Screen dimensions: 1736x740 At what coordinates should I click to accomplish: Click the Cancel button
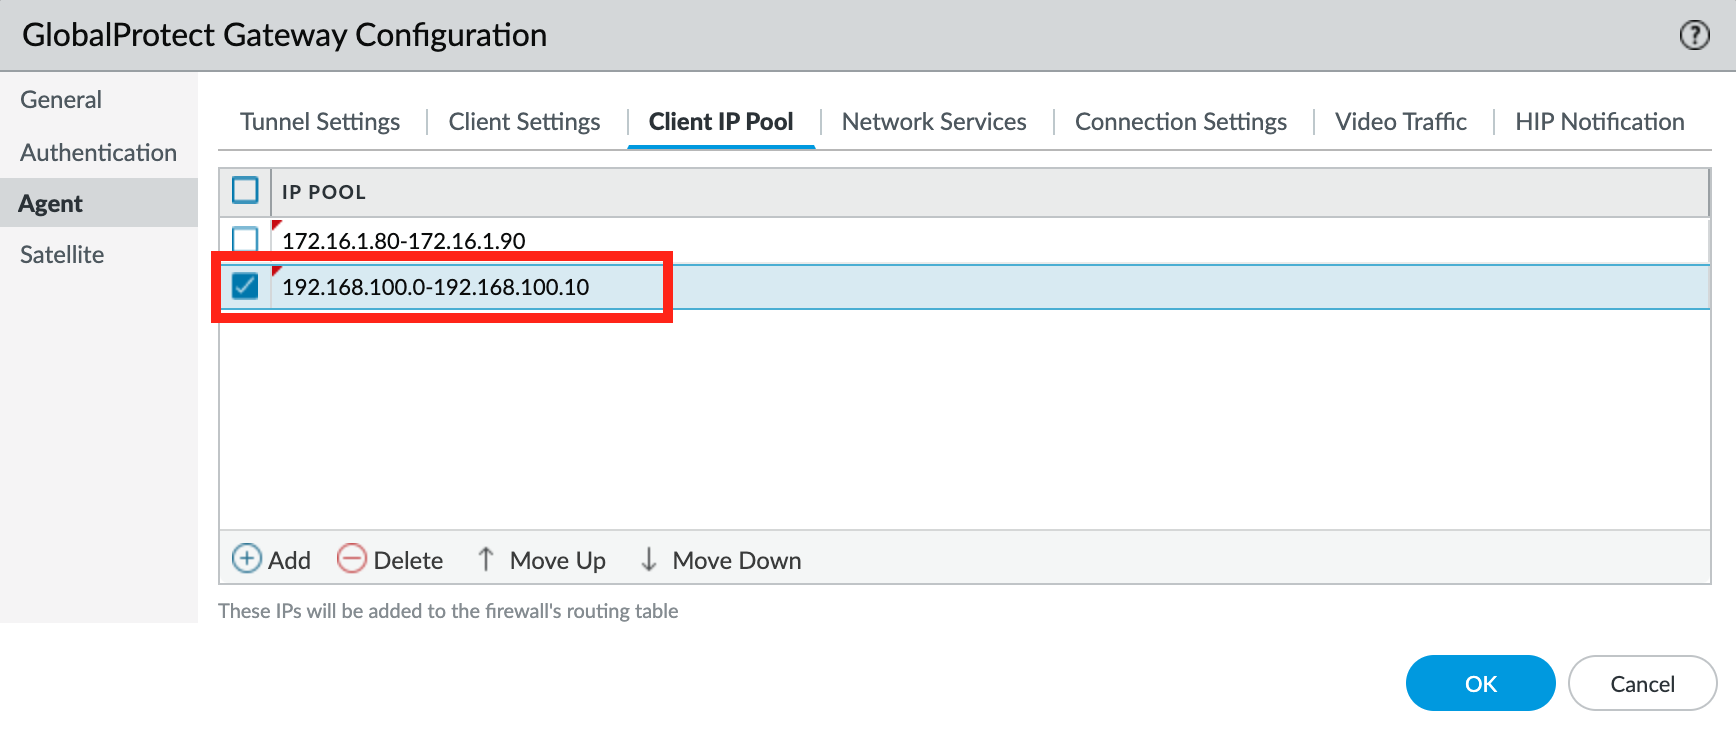(x=1642, y=684)
